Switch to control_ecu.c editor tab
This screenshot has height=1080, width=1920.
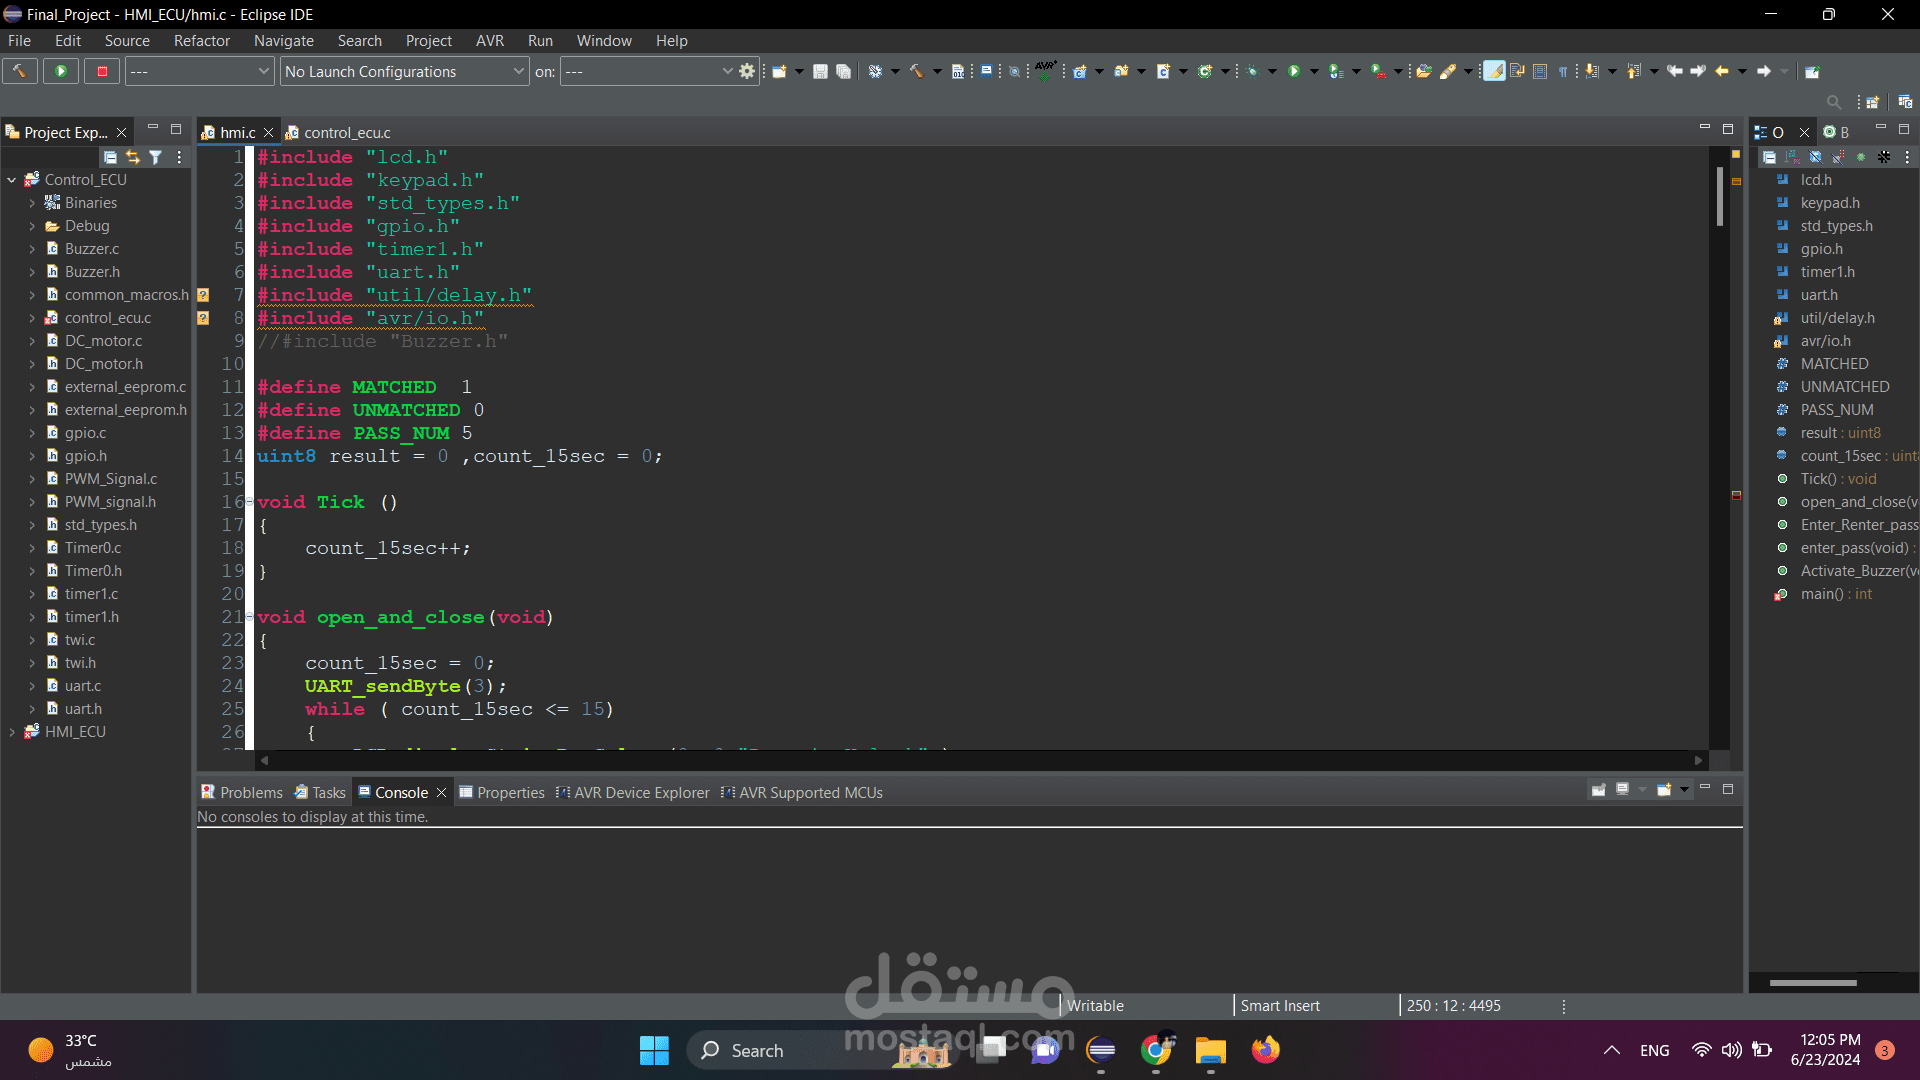click(x=346, y=132)
